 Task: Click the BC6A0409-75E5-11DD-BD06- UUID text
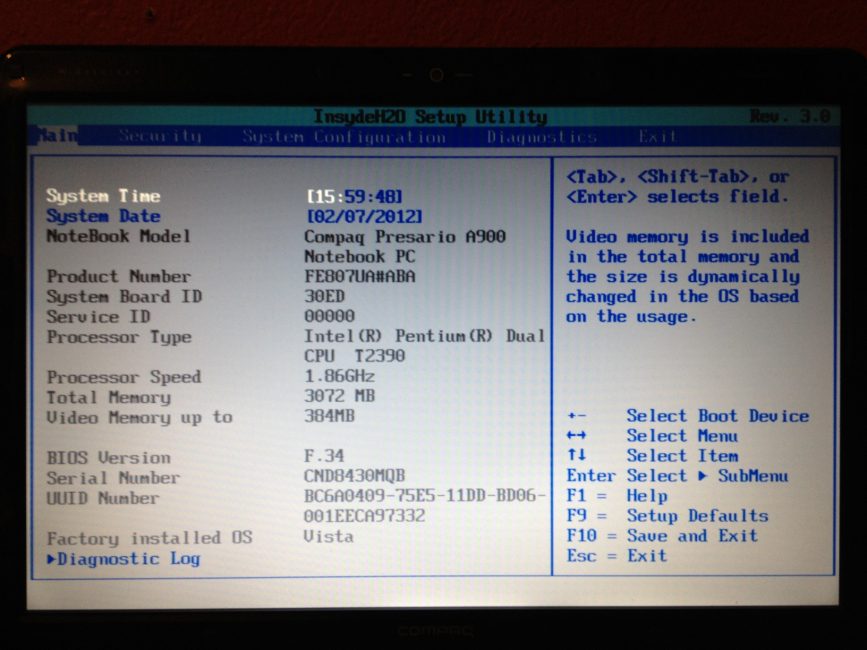(x=425, y=495)
